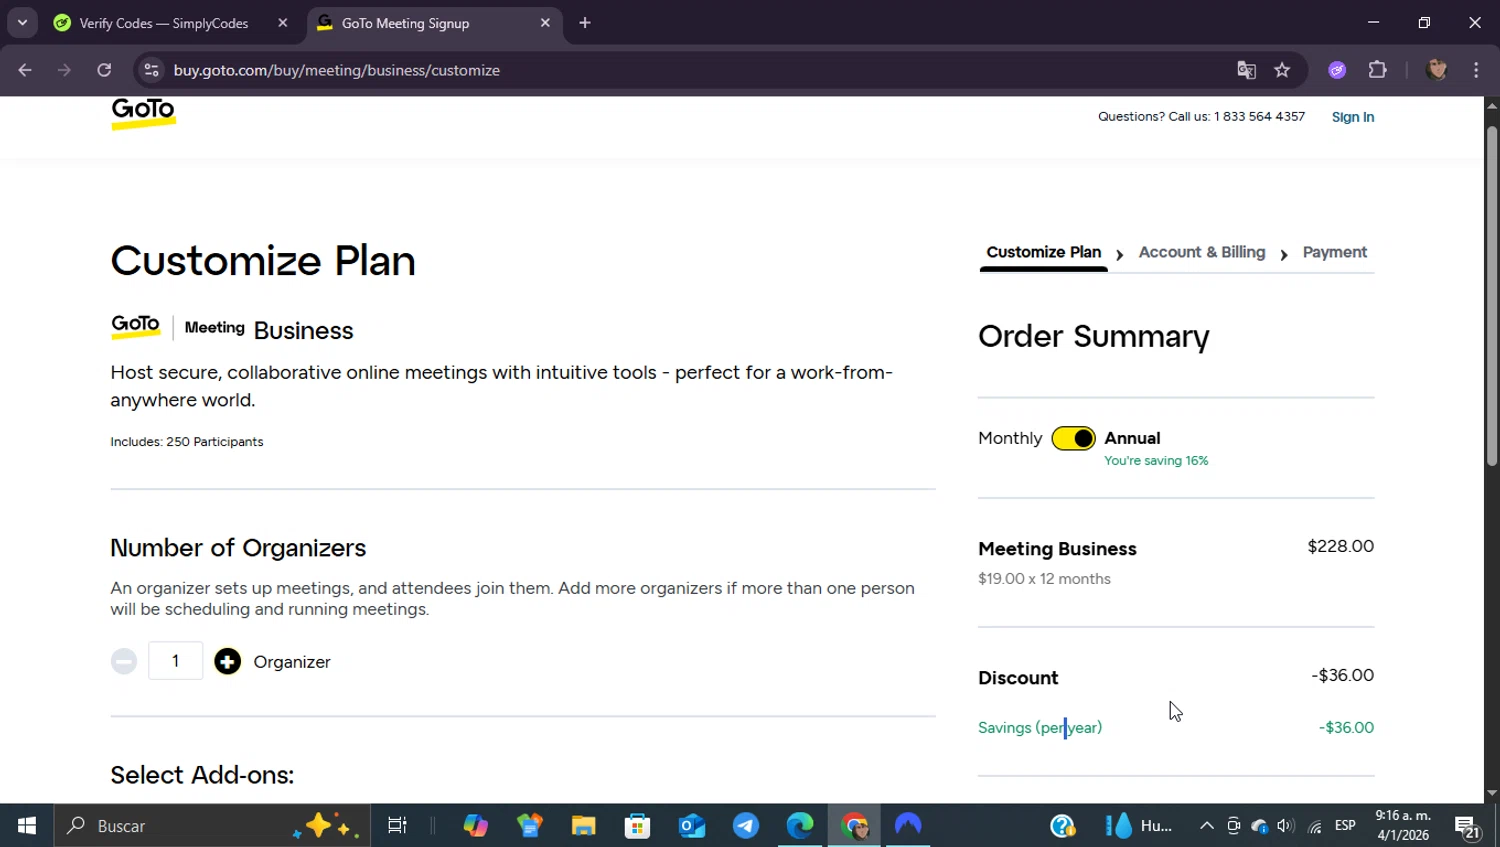Viewport: 1500px width, 847px height.
Task: Expand the tab search dropdown arrow
Action: point(22,23)
